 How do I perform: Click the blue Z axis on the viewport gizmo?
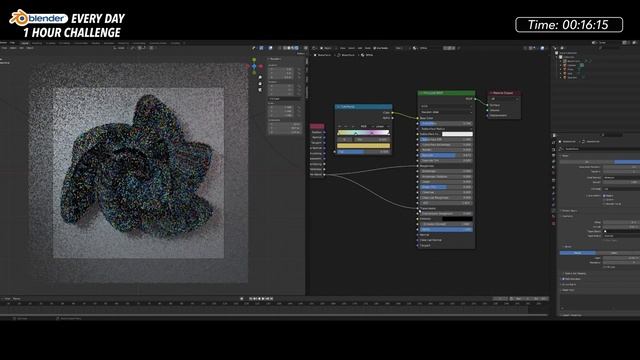(254, 66)
